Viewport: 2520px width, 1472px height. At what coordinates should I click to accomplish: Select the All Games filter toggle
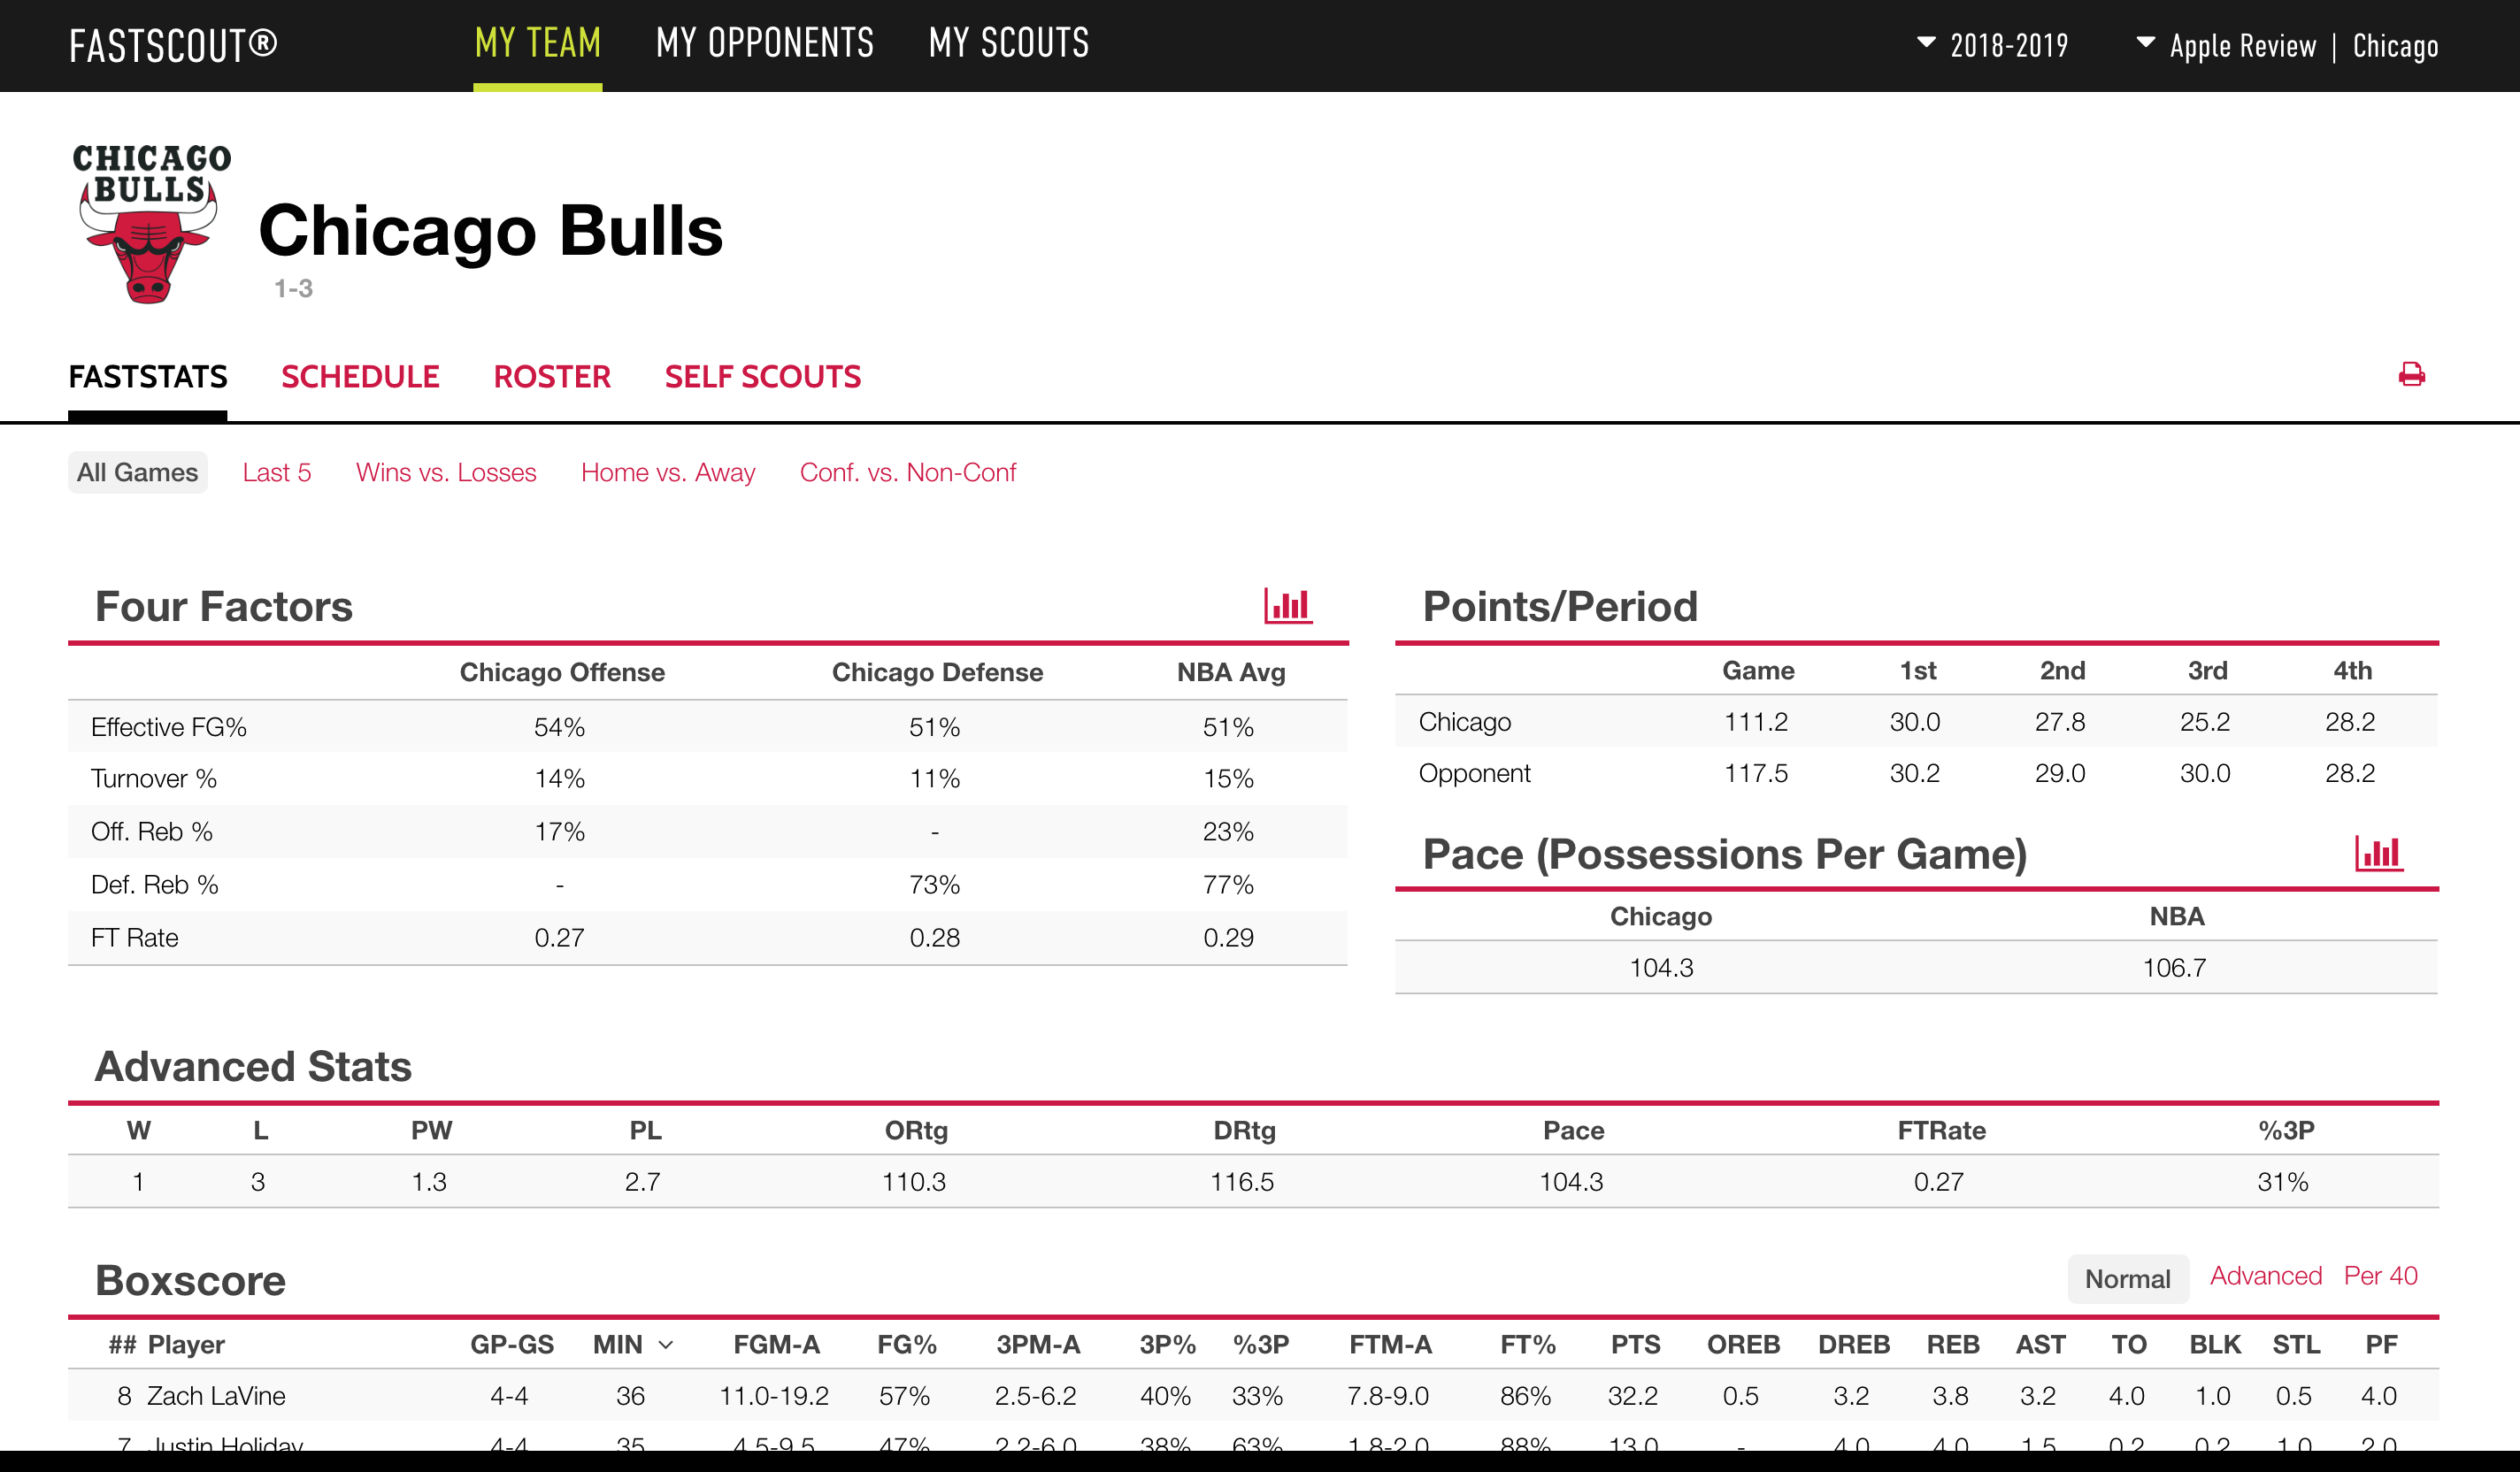[x=136, y=471]
